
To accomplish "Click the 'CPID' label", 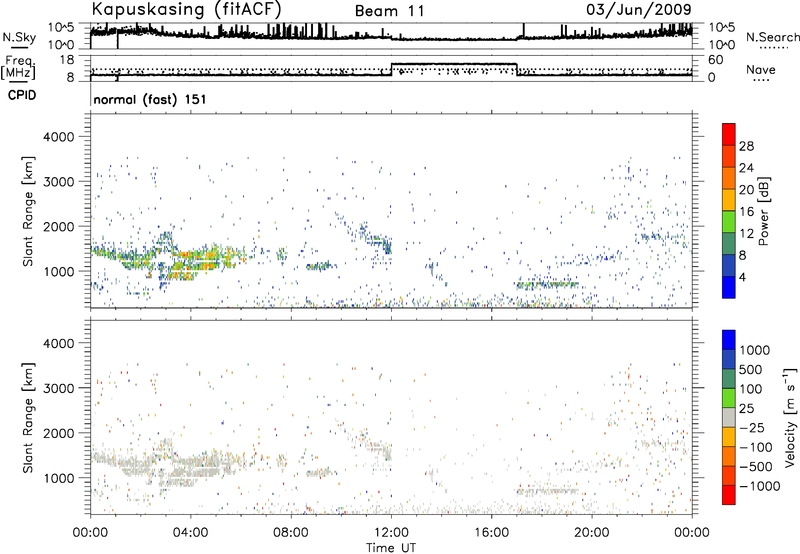I will (x=21, y=95).
